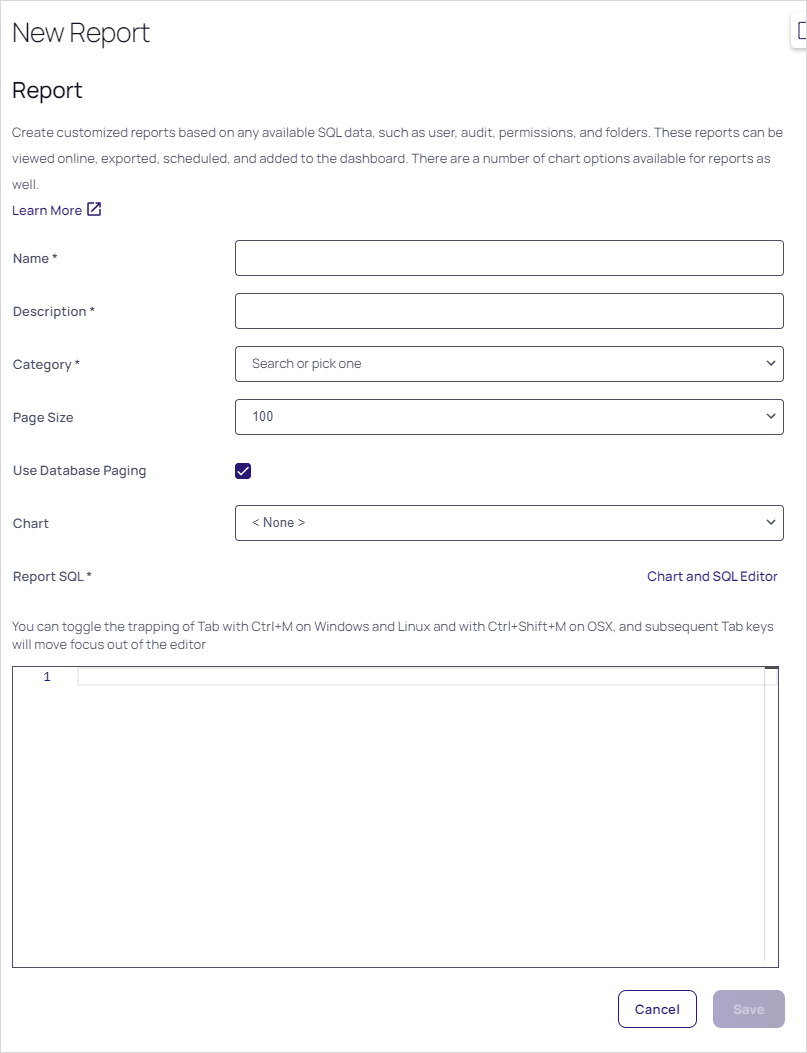Open the Category search-or-pick dropdown
The image size is (807, 1053).
click(500, 364)
